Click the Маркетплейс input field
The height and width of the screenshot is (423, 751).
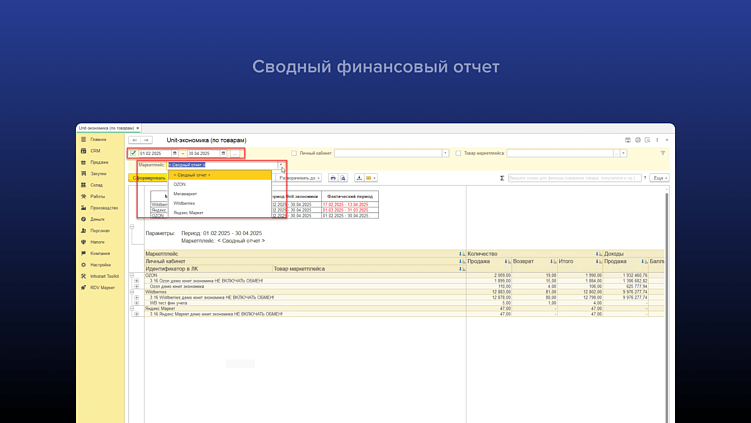223,165
